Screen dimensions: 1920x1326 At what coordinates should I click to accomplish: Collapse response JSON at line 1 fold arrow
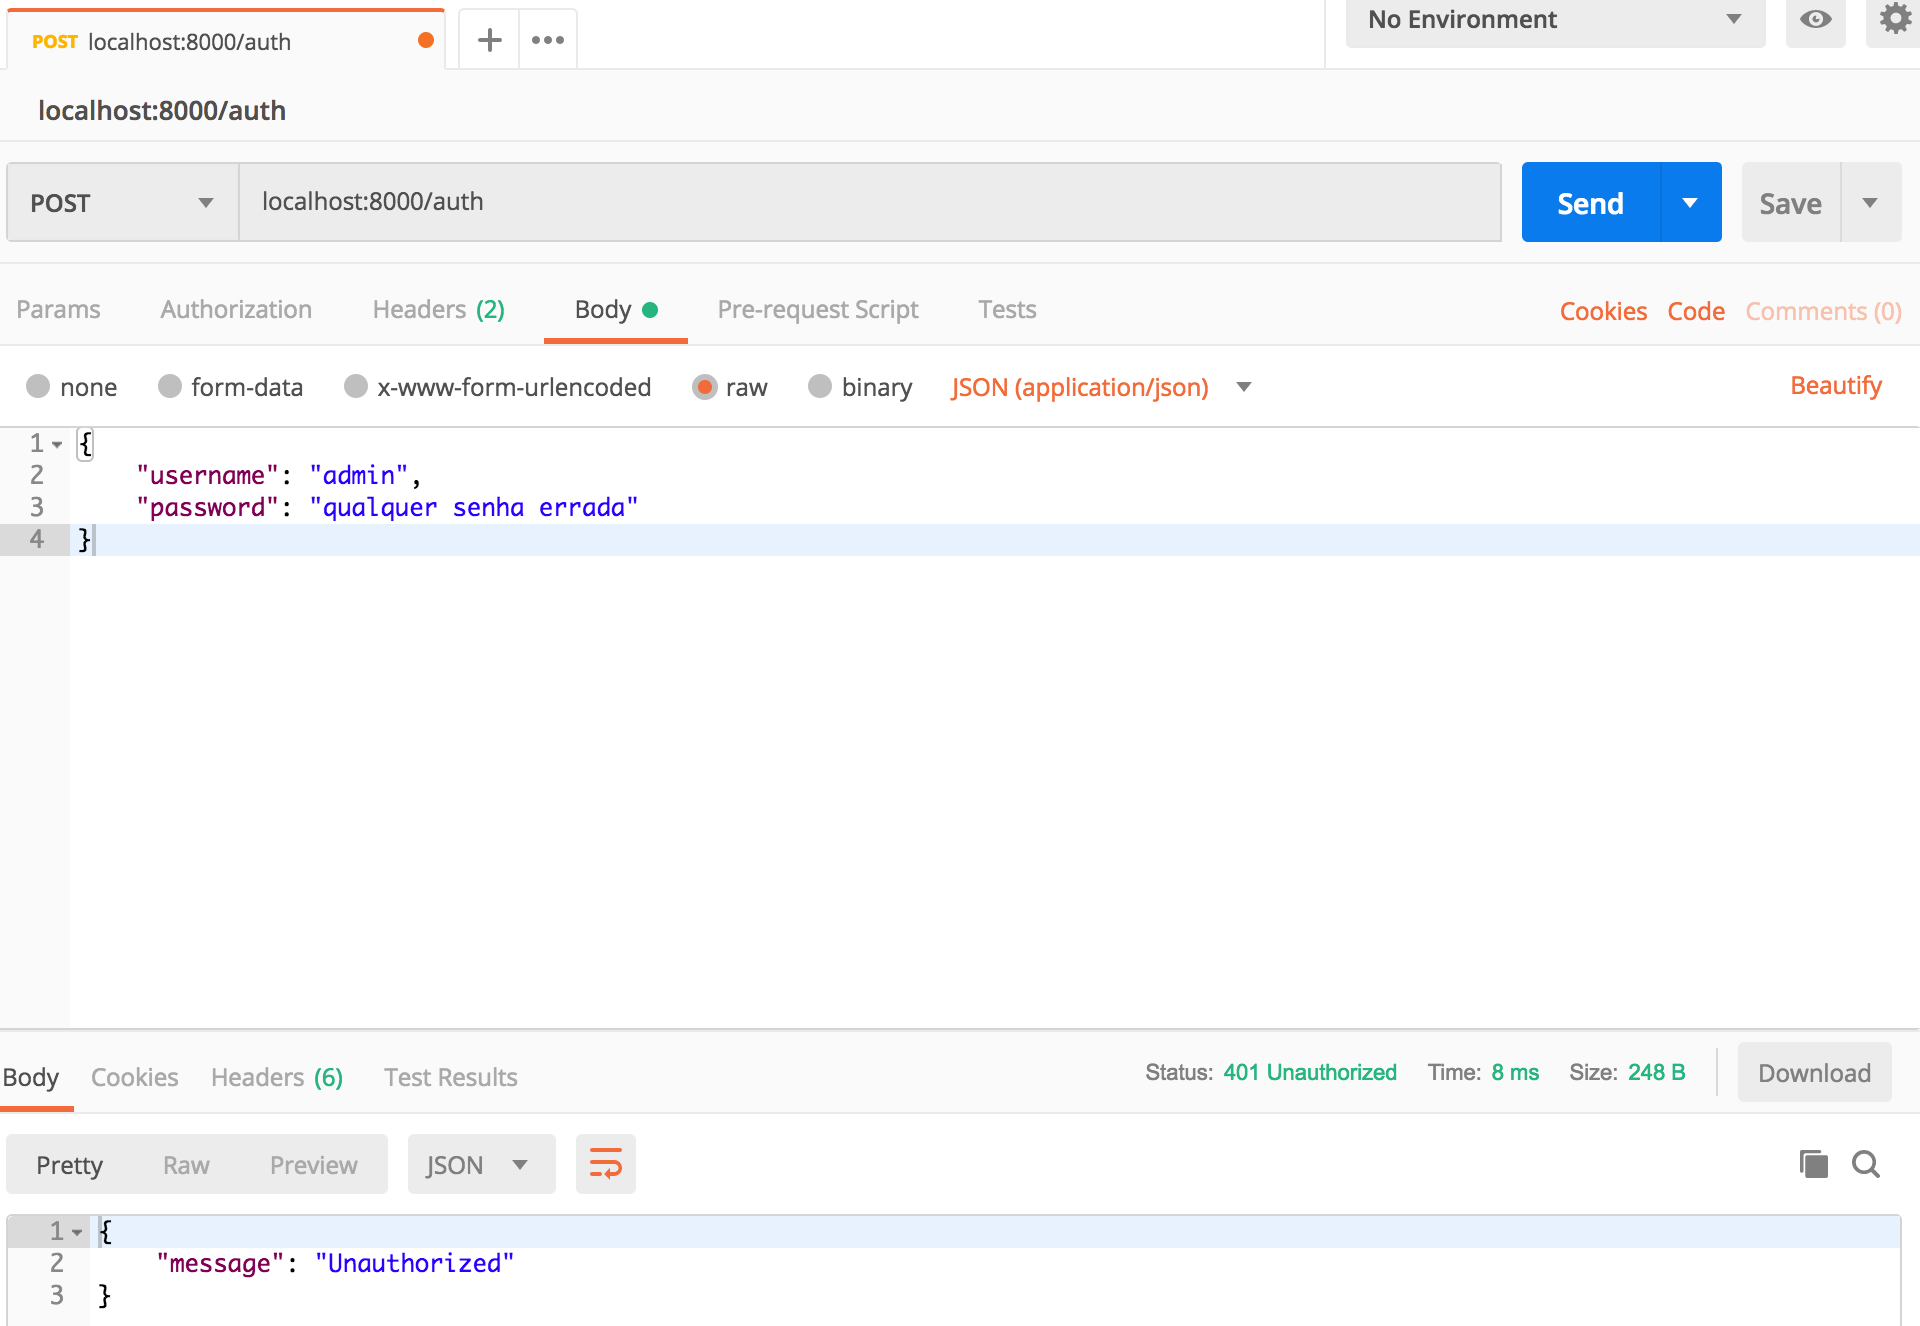pos(77,1233)
